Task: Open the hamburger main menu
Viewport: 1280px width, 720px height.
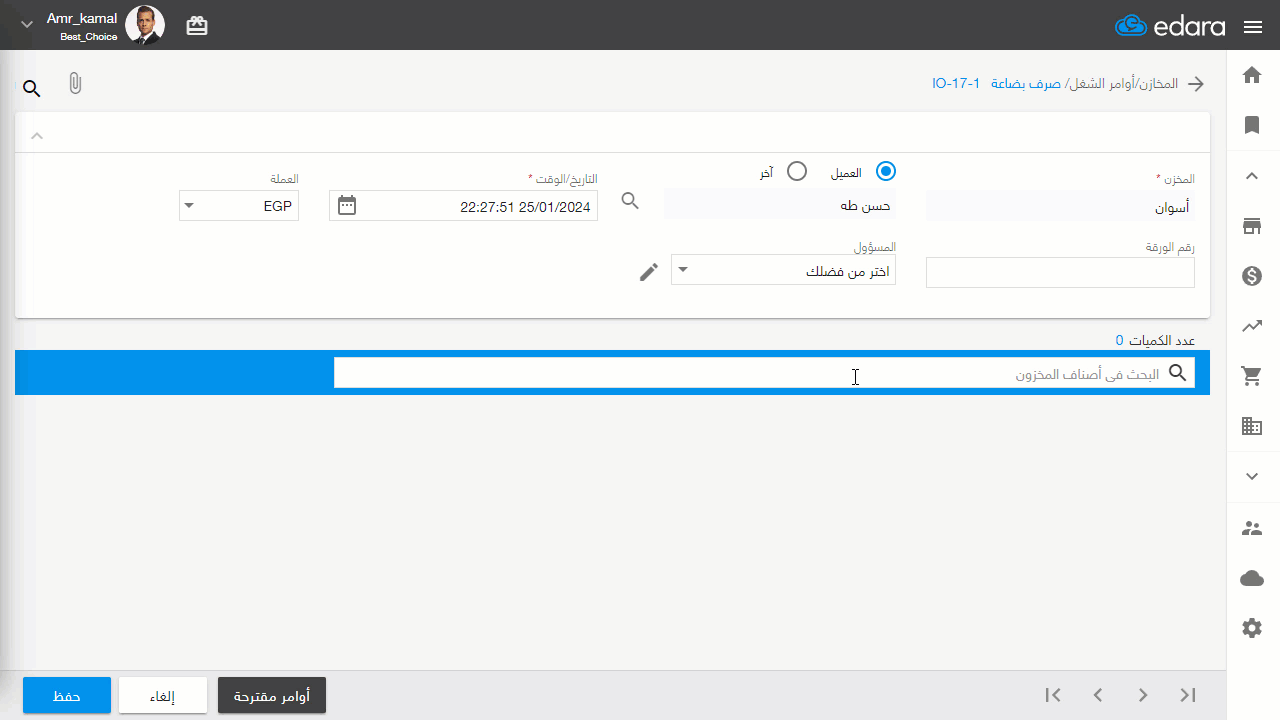Action: [1253, 27]
